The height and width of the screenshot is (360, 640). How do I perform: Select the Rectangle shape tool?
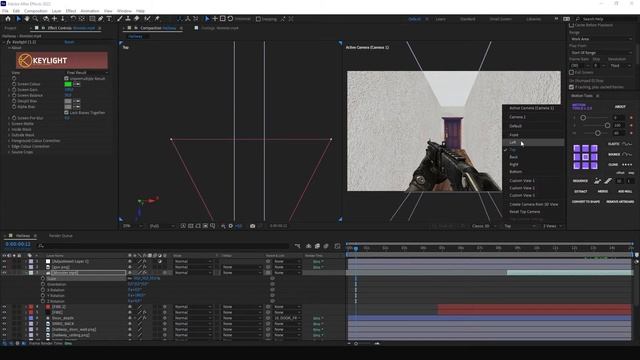click(x=92, y=19)
